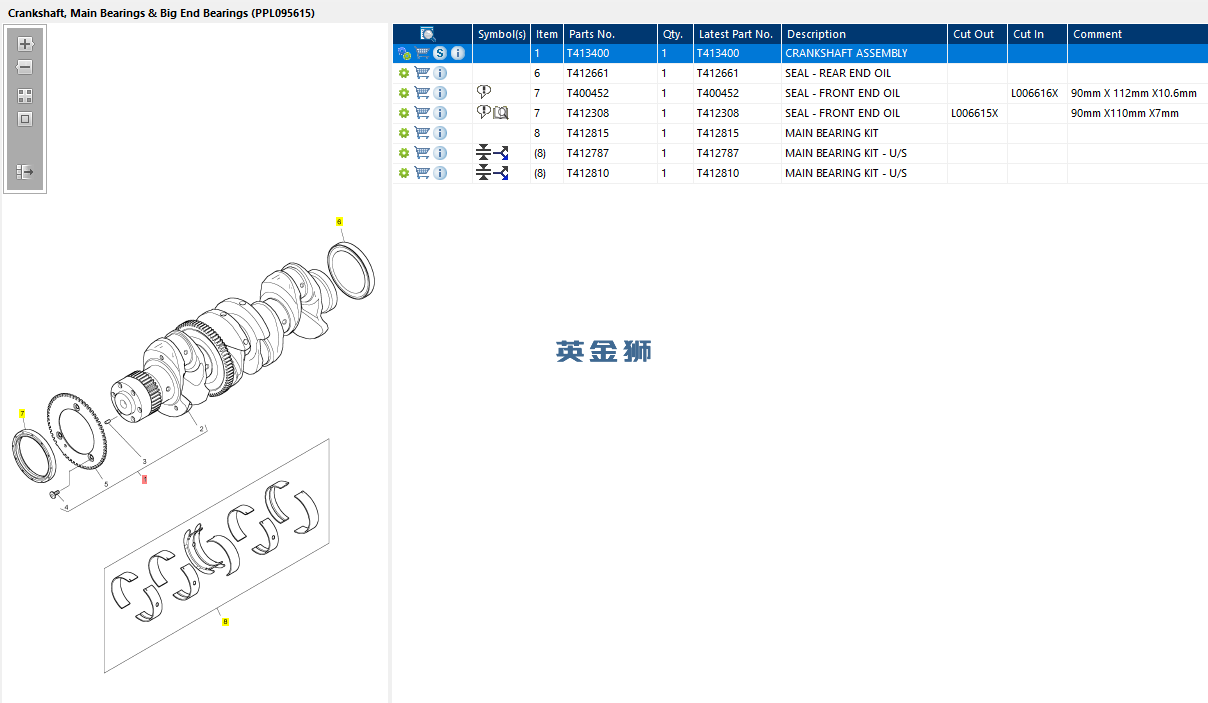The height and width of the screenshot is (703, 1208).
Task: Open info for T412308 seal
Action: tap(441, 113)
